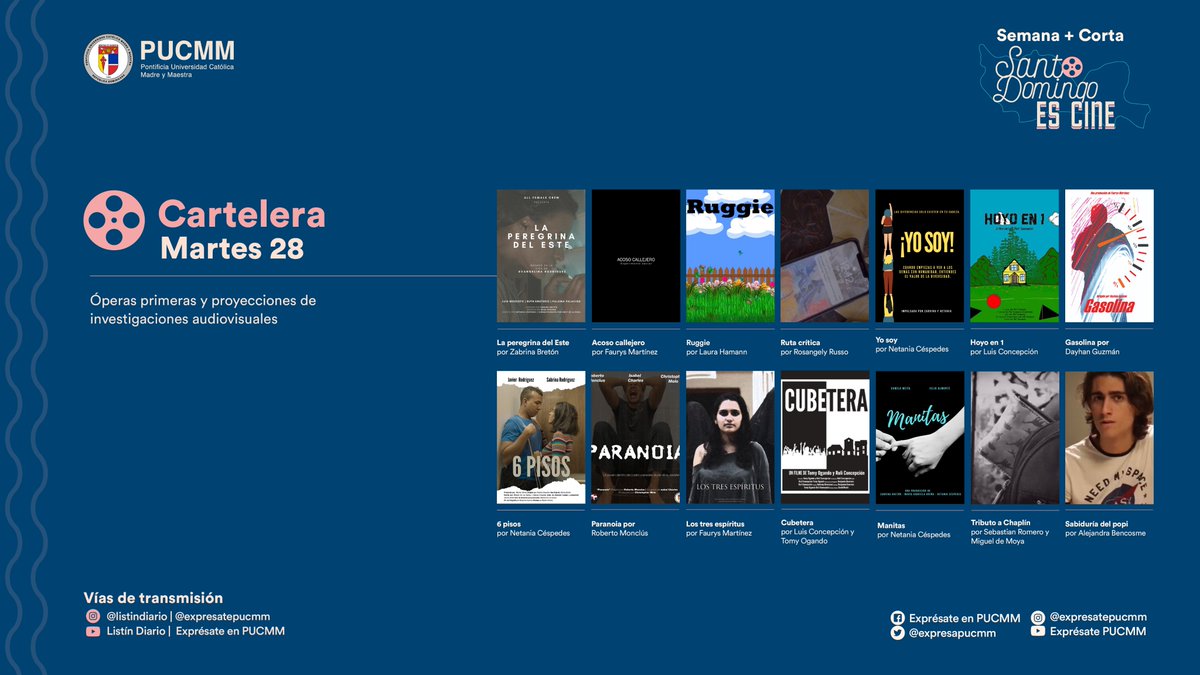Click the @expresatepucmm handle at bottom right
The height and width of the screenshot is (675, 1200).
1098,618
